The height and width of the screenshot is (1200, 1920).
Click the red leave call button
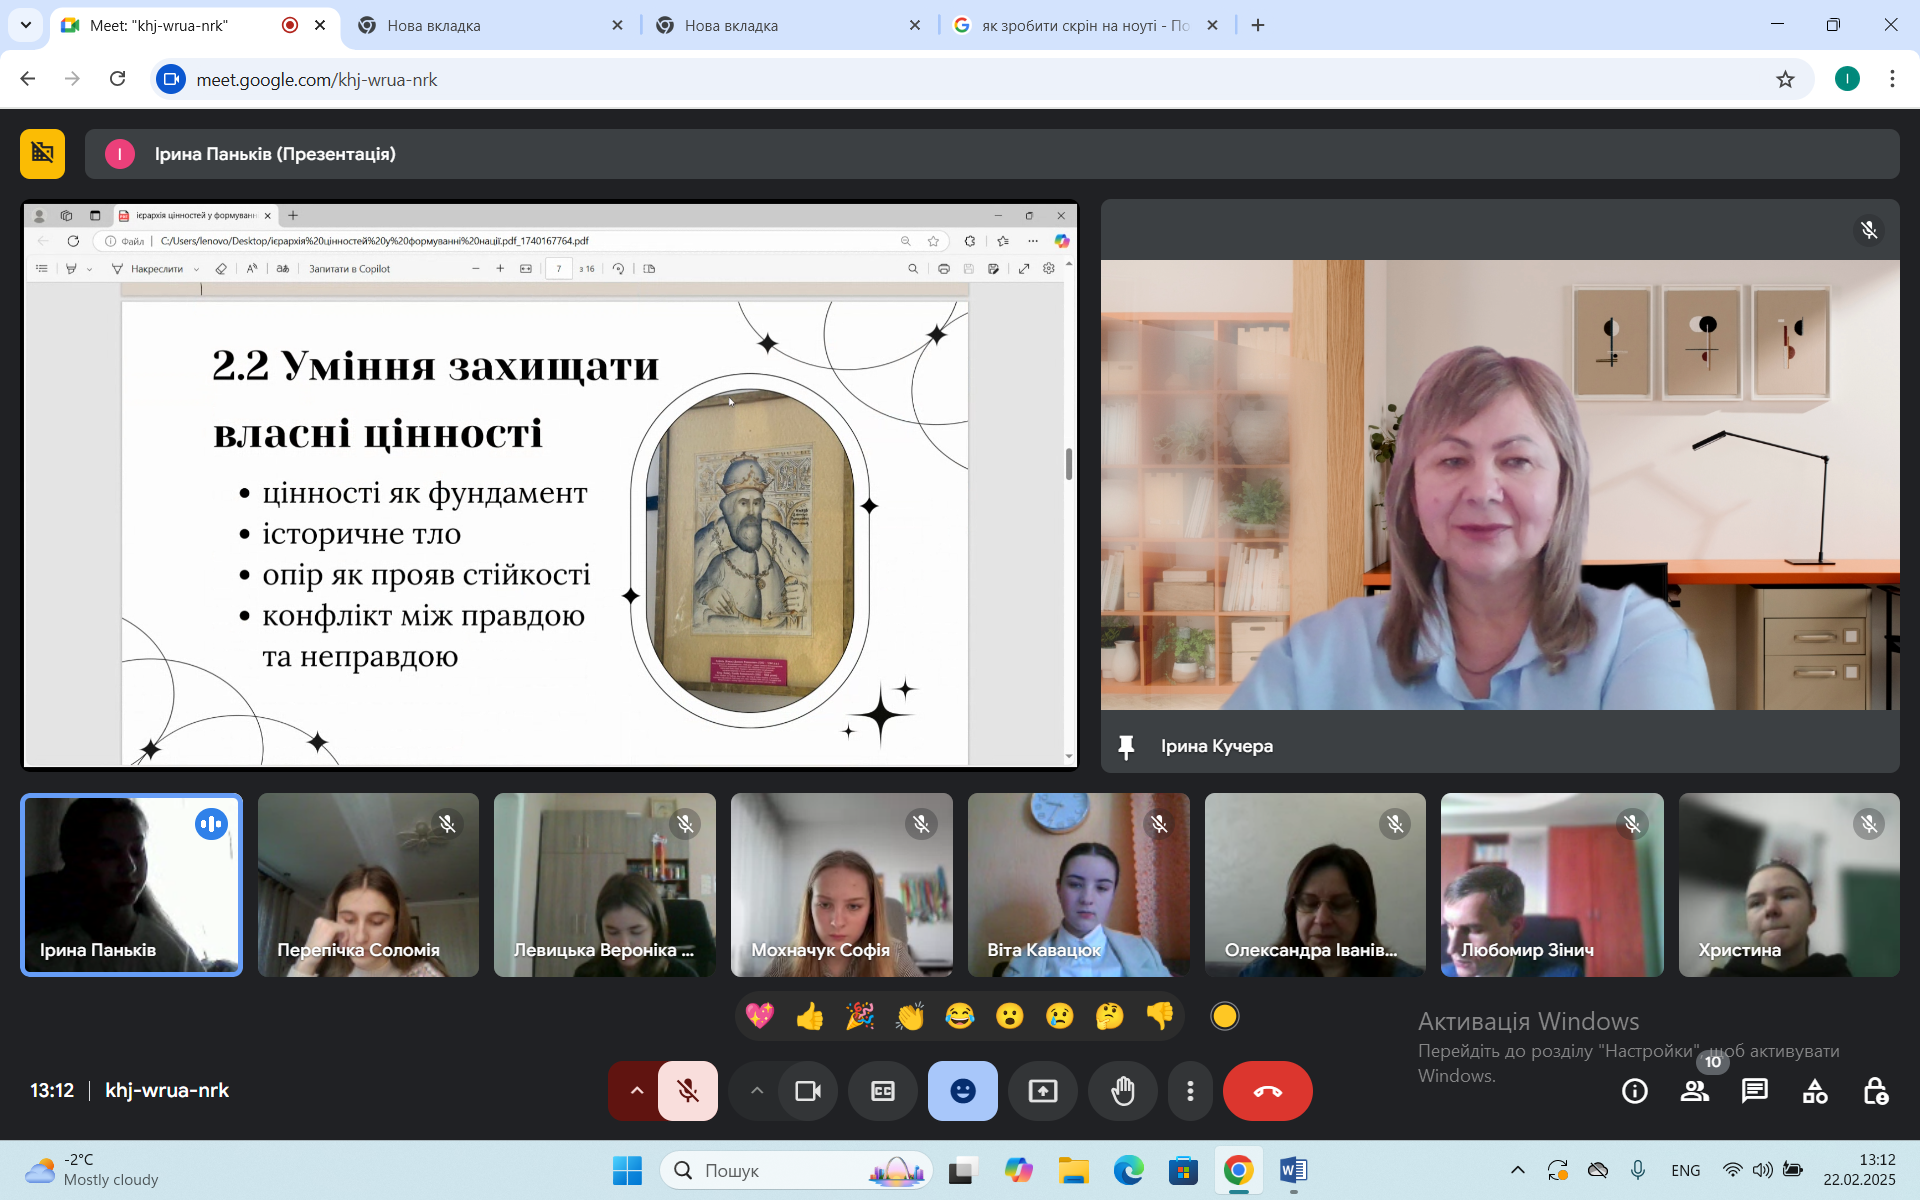(x=1267, y=1090)
